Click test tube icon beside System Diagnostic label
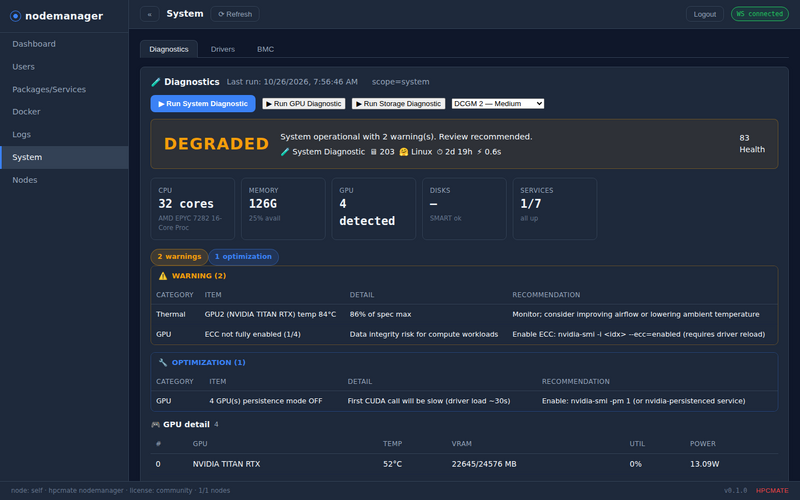 click(x=285, y=152)
